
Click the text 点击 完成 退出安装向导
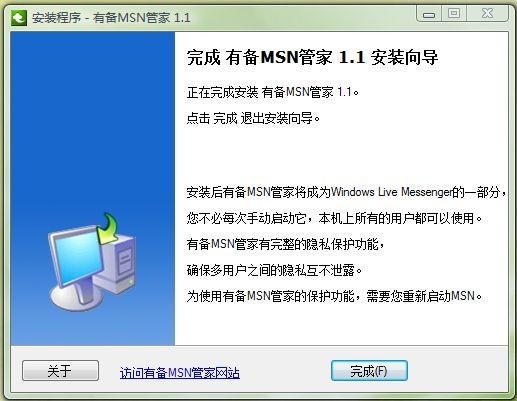253,118
